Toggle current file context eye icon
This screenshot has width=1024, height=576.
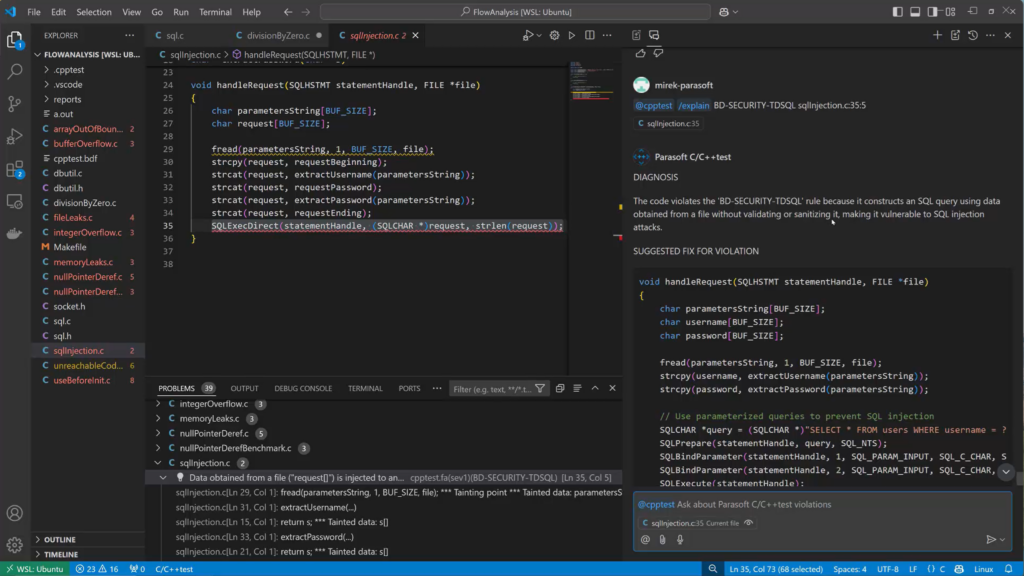[x=748, y=522]
